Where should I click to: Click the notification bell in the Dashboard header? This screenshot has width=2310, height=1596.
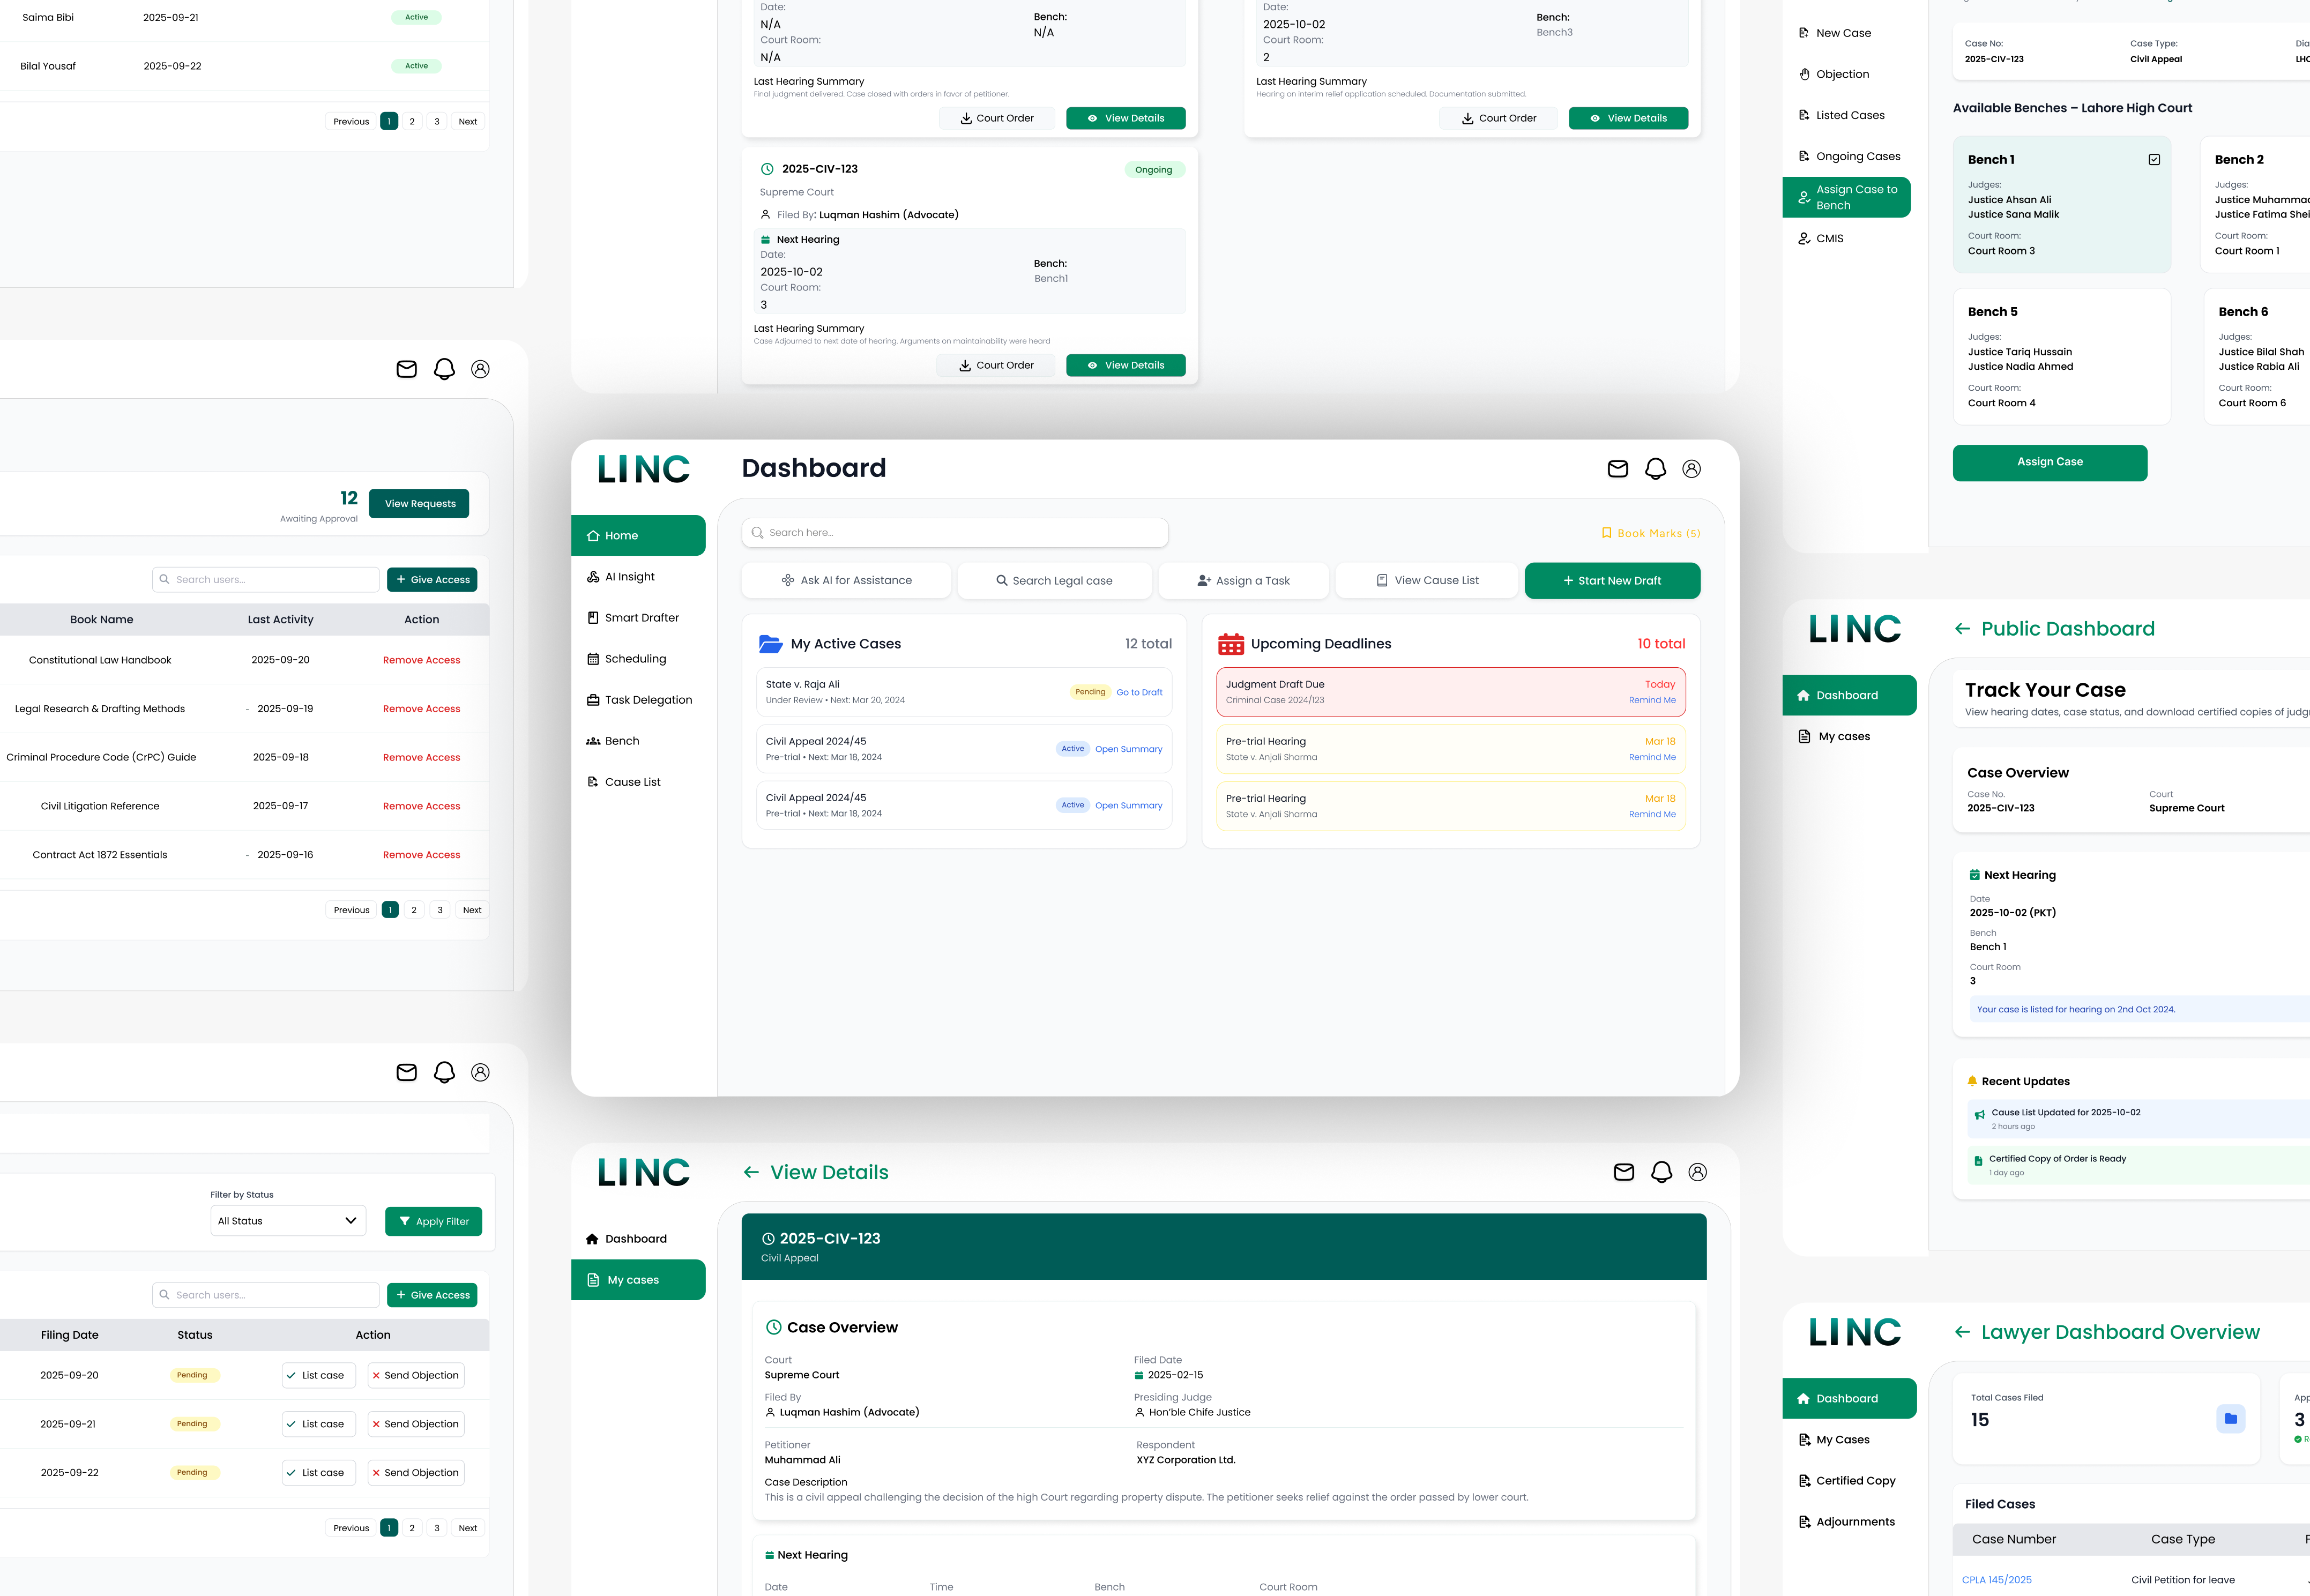[x=1655, y=469]
